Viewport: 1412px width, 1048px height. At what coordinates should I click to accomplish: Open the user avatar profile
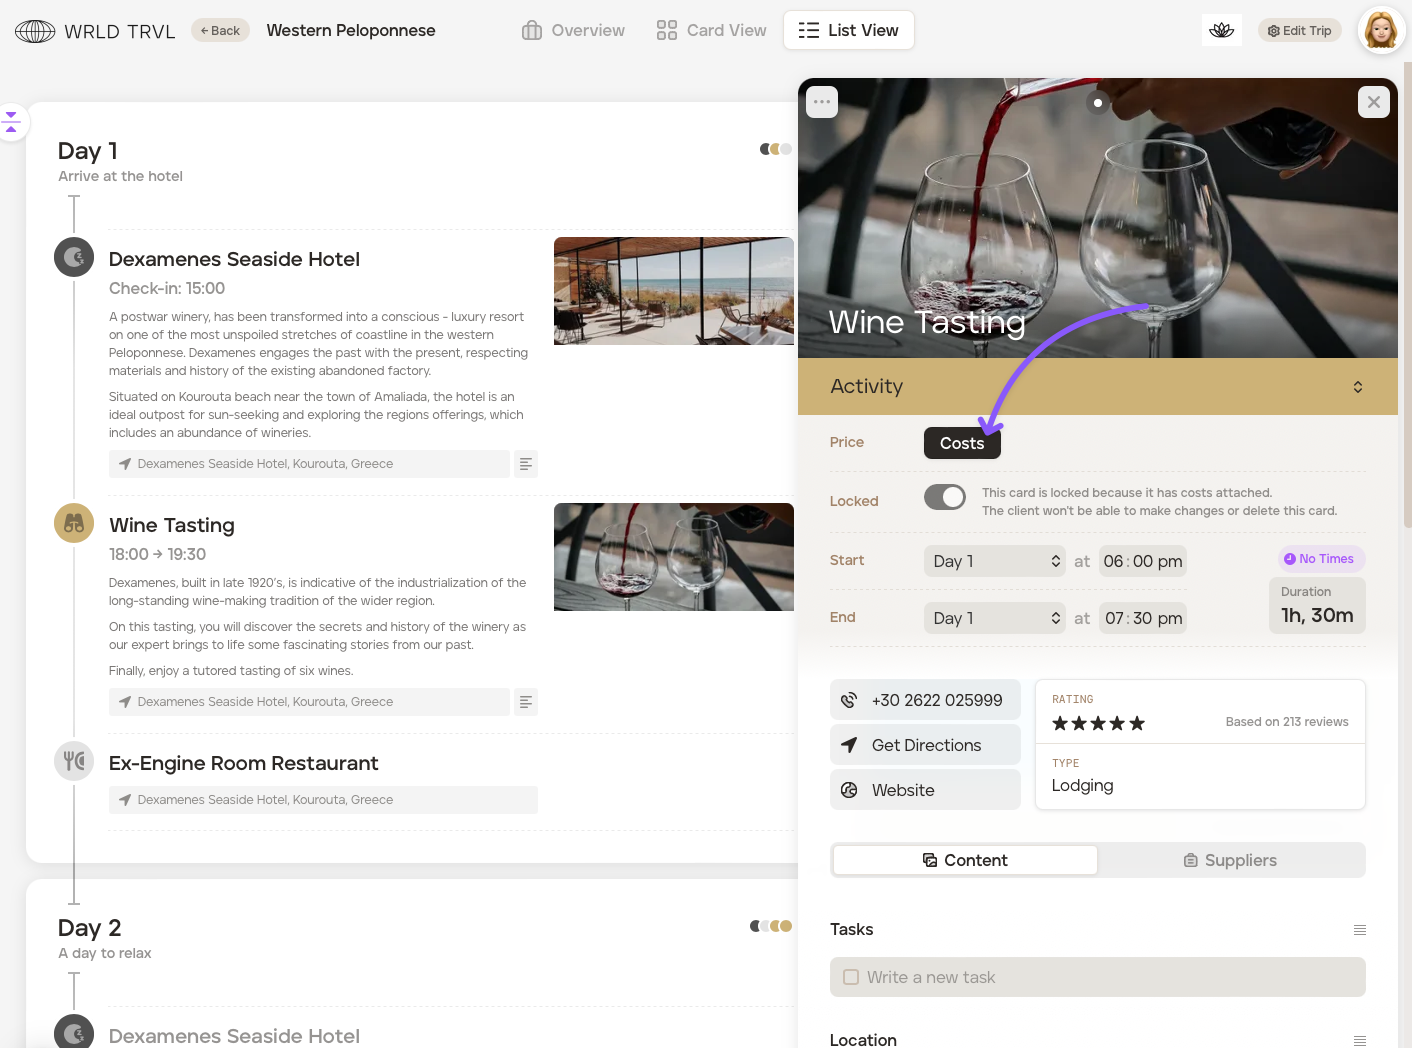(x=1380, y=30)
